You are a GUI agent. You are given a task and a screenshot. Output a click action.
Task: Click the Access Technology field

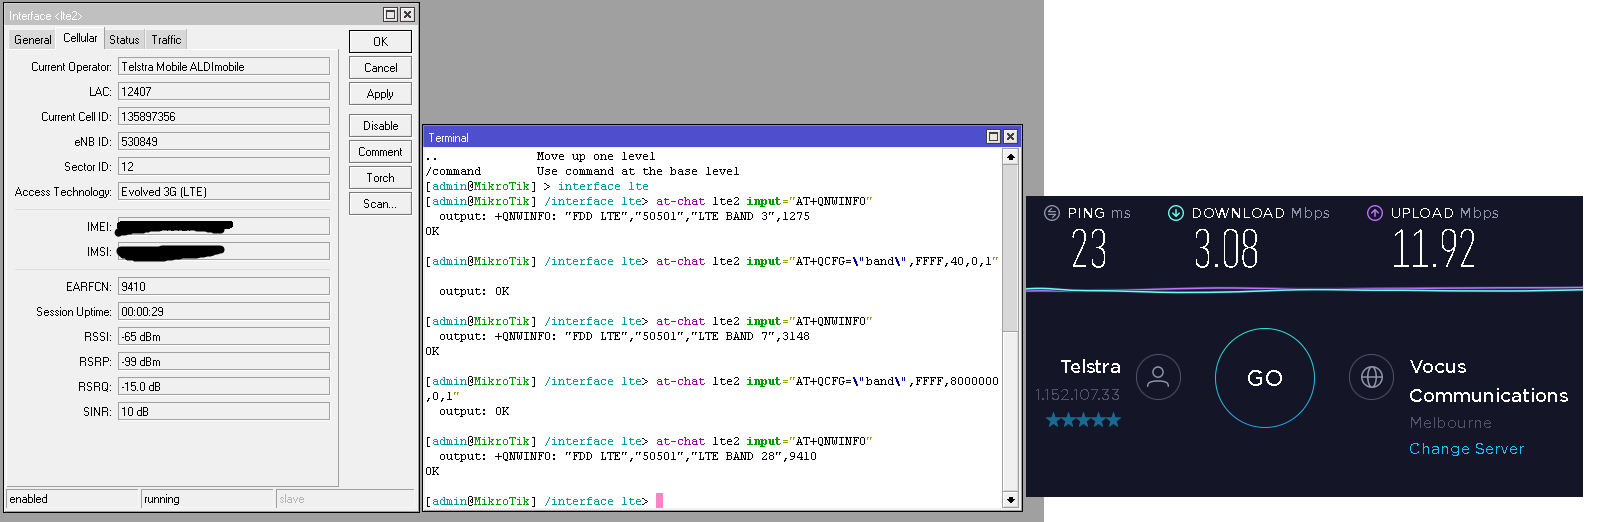(x=224, y=191)
